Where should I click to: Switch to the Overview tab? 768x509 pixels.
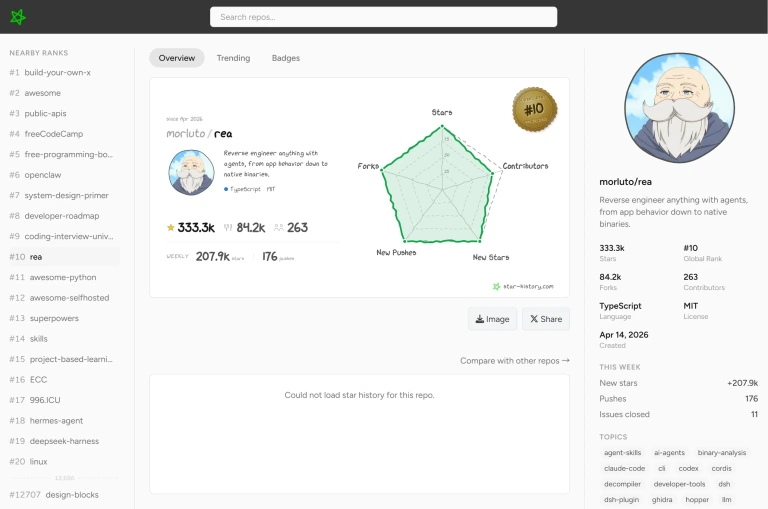(177, 58)
